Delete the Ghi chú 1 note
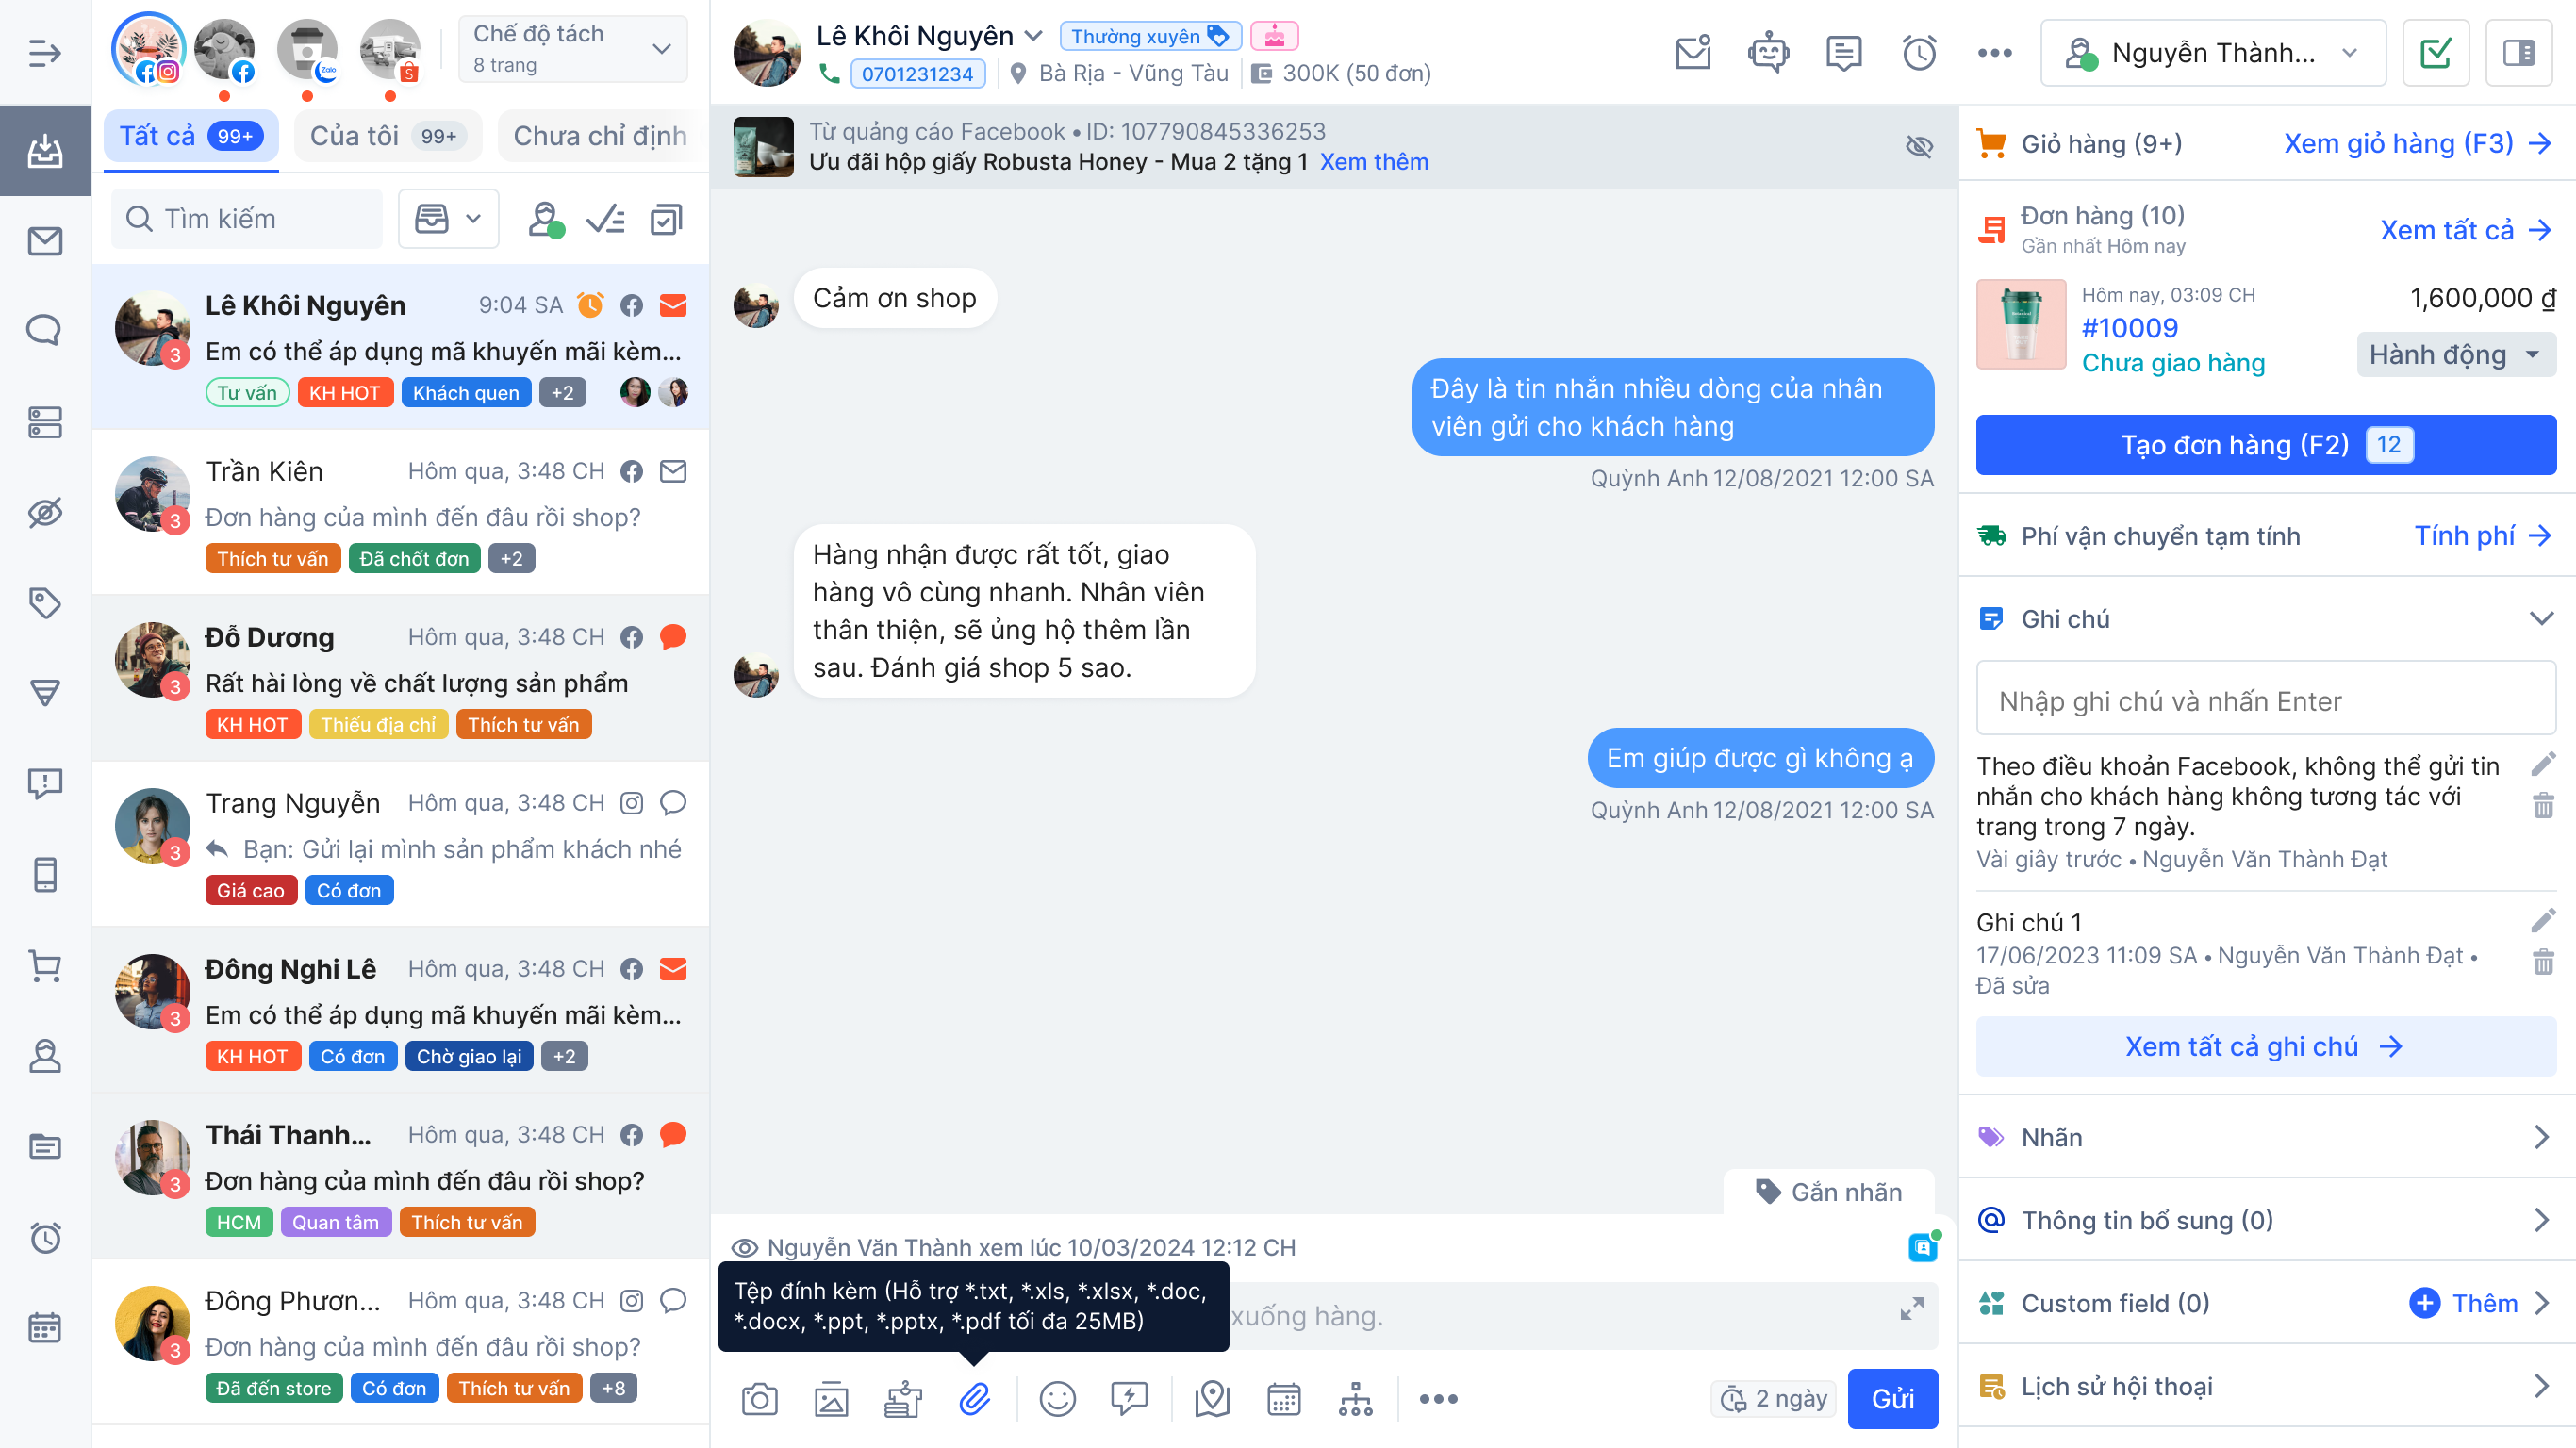 point(2543,962)
